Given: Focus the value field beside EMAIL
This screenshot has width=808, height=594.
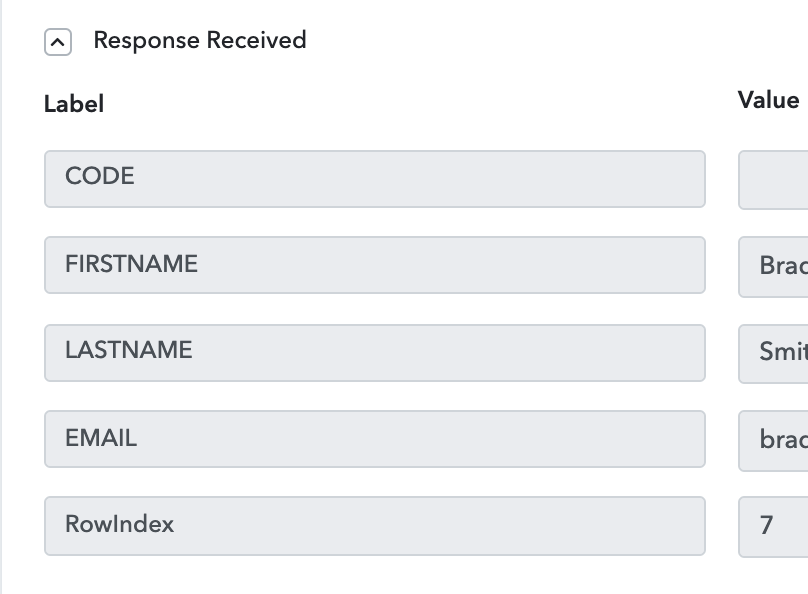Looking at the screenshot, I should (x=773, y=440).
